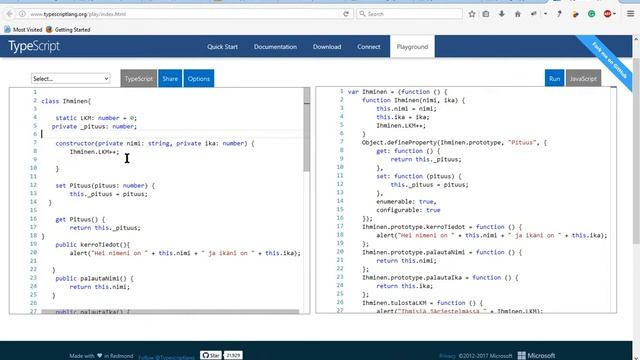Click the Object.defineProperty line in JavaScript pane
Screen dimensions: 640x360
tap(454, 142)
